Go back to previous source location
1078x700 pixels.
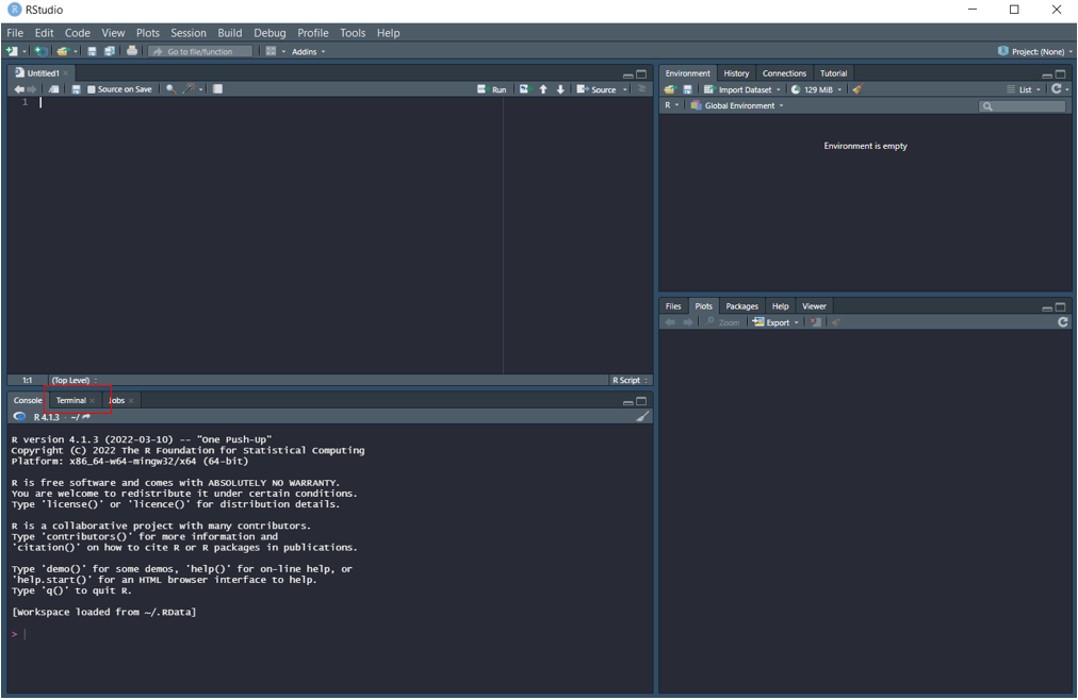[x=19, y=89]
